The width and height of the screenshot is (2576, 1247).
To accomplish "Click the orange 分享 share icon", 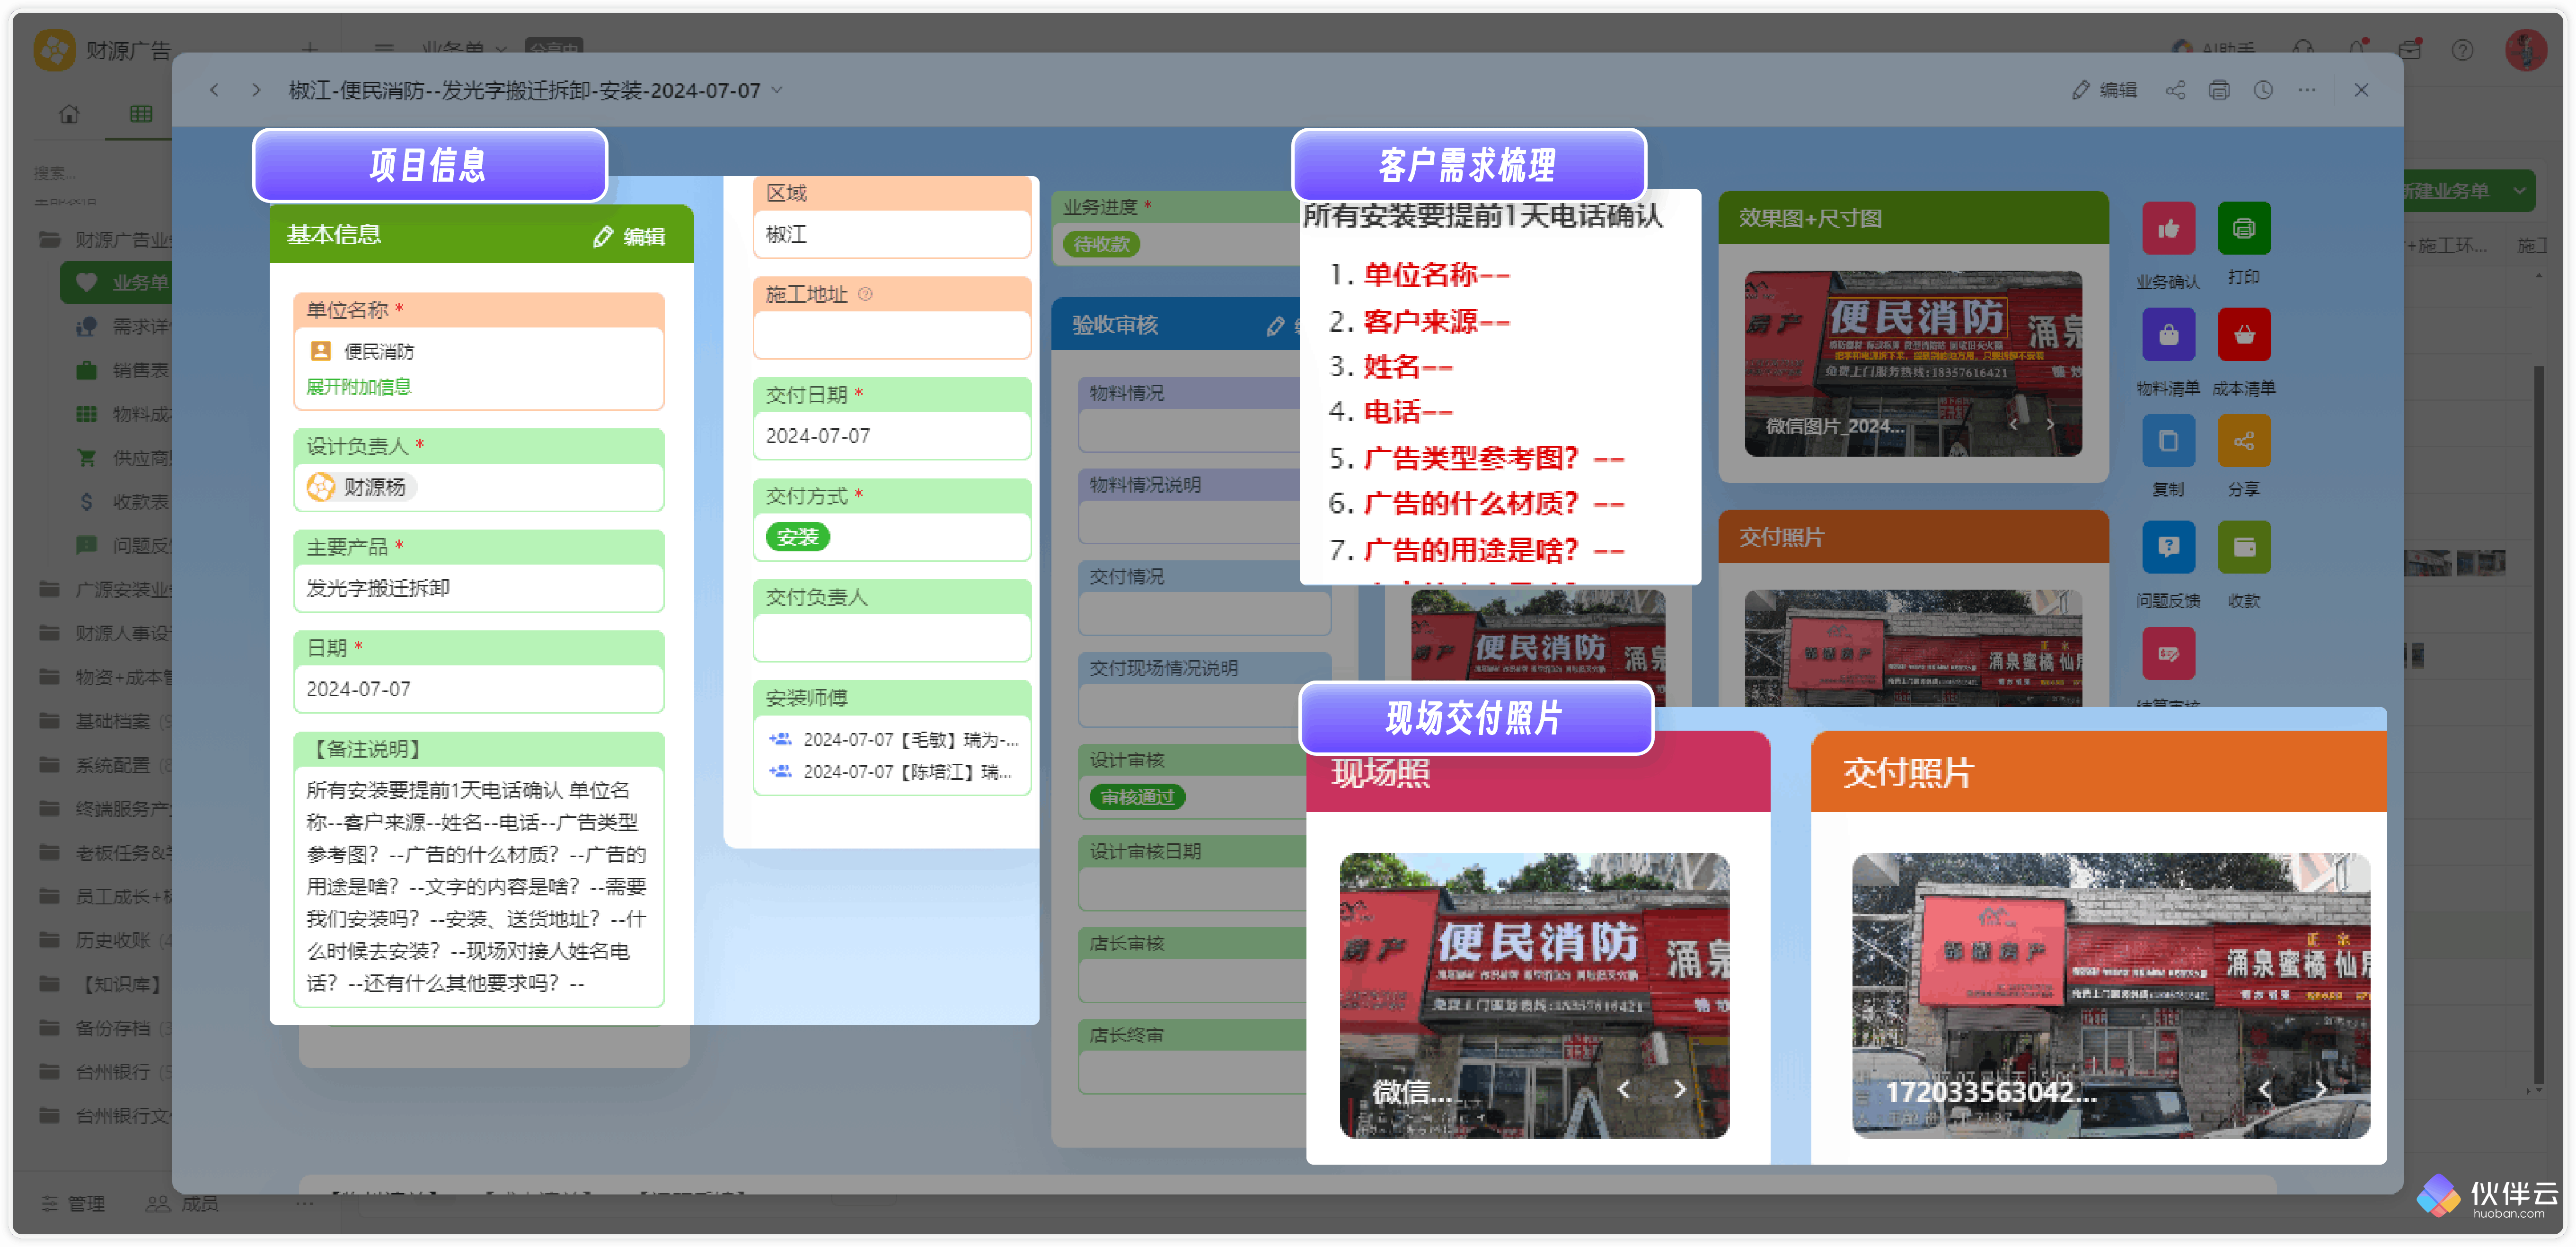I will [2244, 441].
